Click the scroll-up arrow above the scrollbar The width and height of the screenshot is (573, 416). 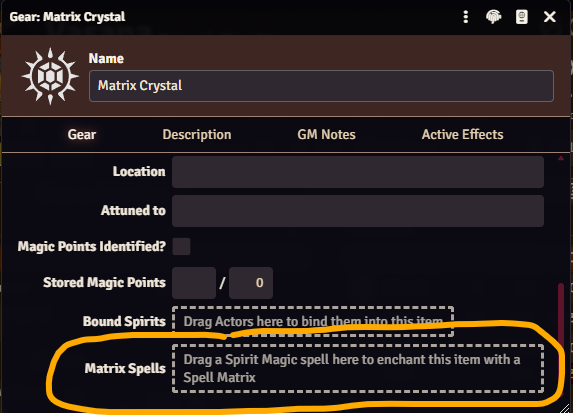[561, 158]
